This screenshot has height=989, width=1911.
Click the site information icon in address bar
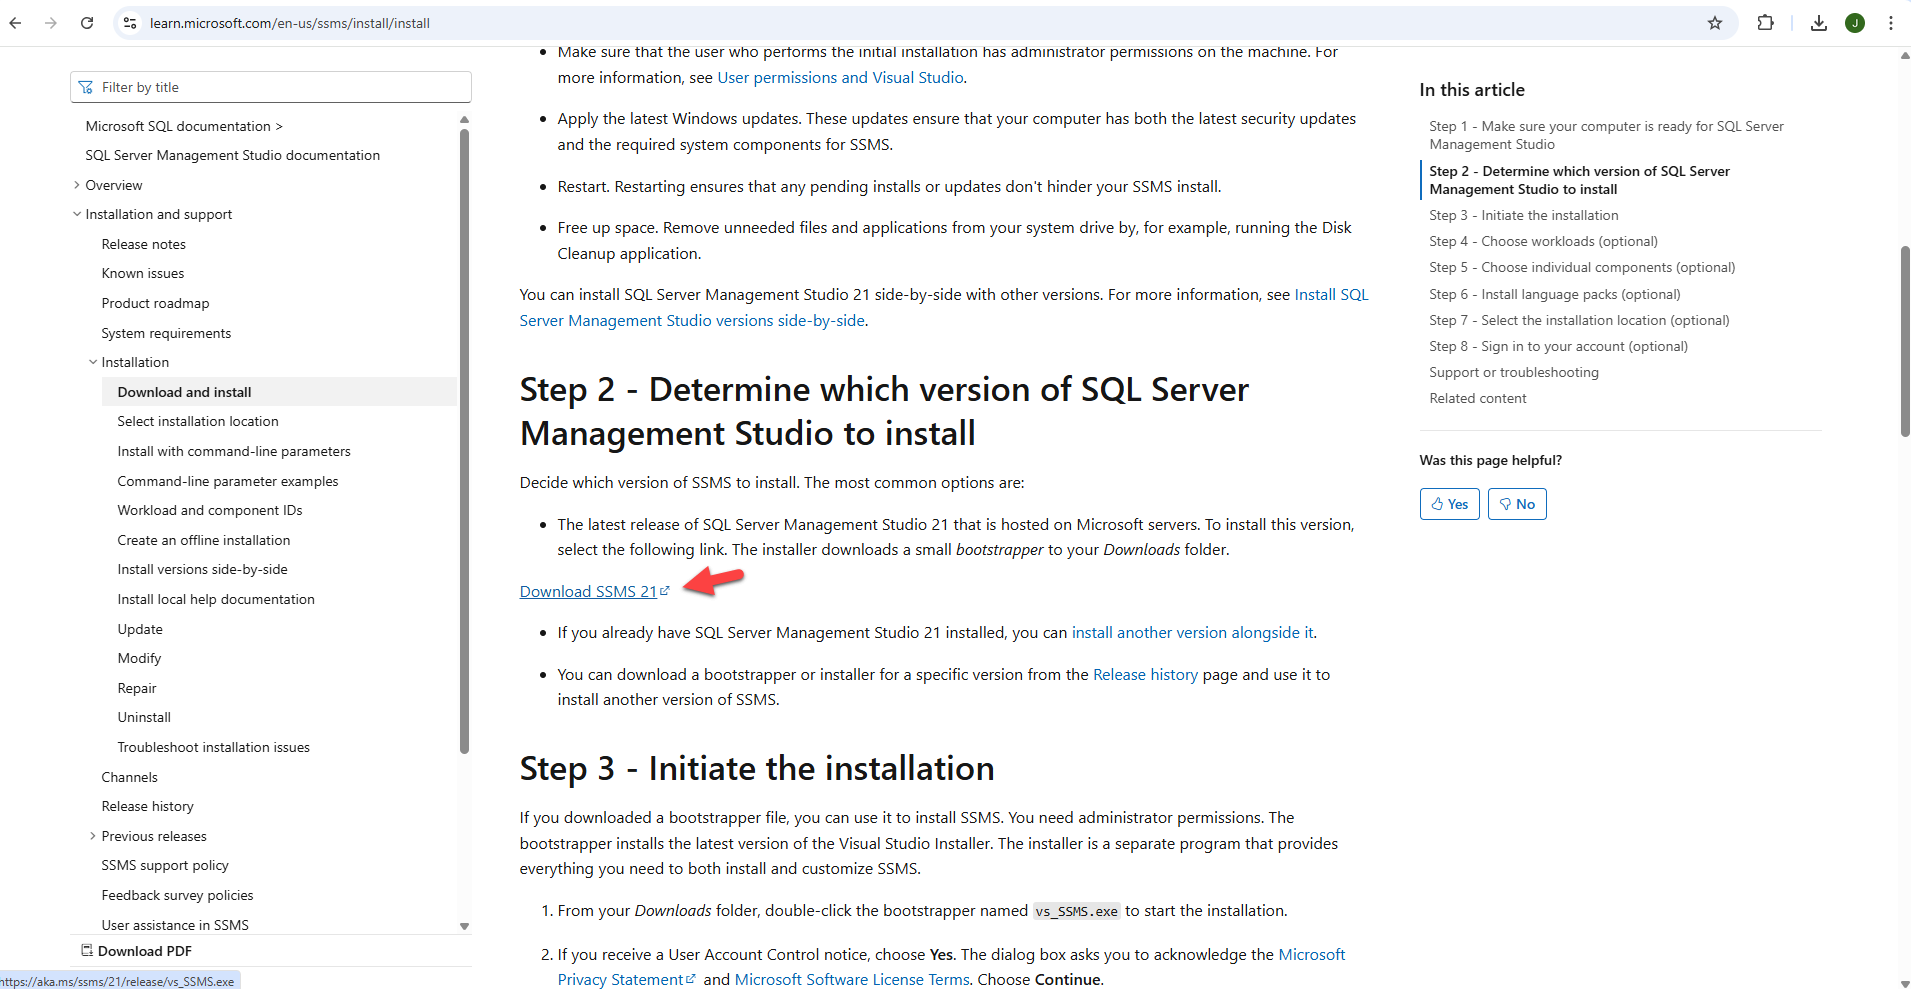coord(130,23)
